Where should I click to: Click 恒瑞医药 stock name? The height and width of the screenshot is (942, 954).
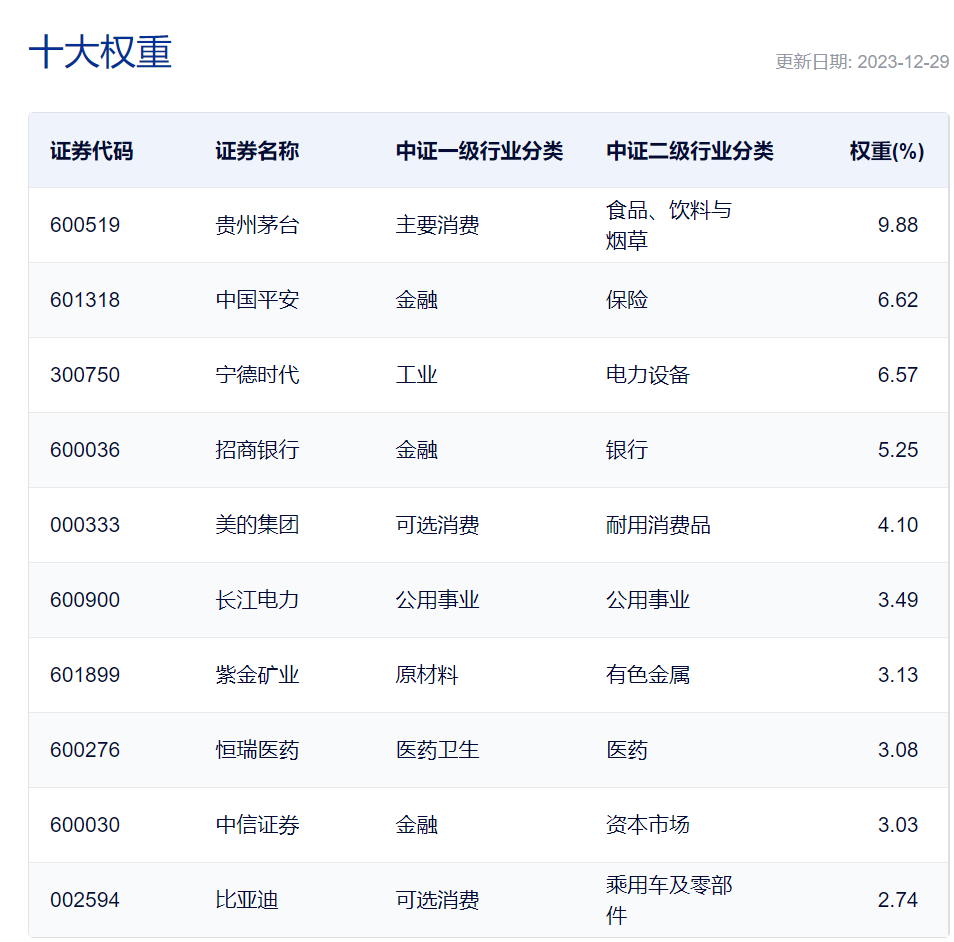pos(257,750)
